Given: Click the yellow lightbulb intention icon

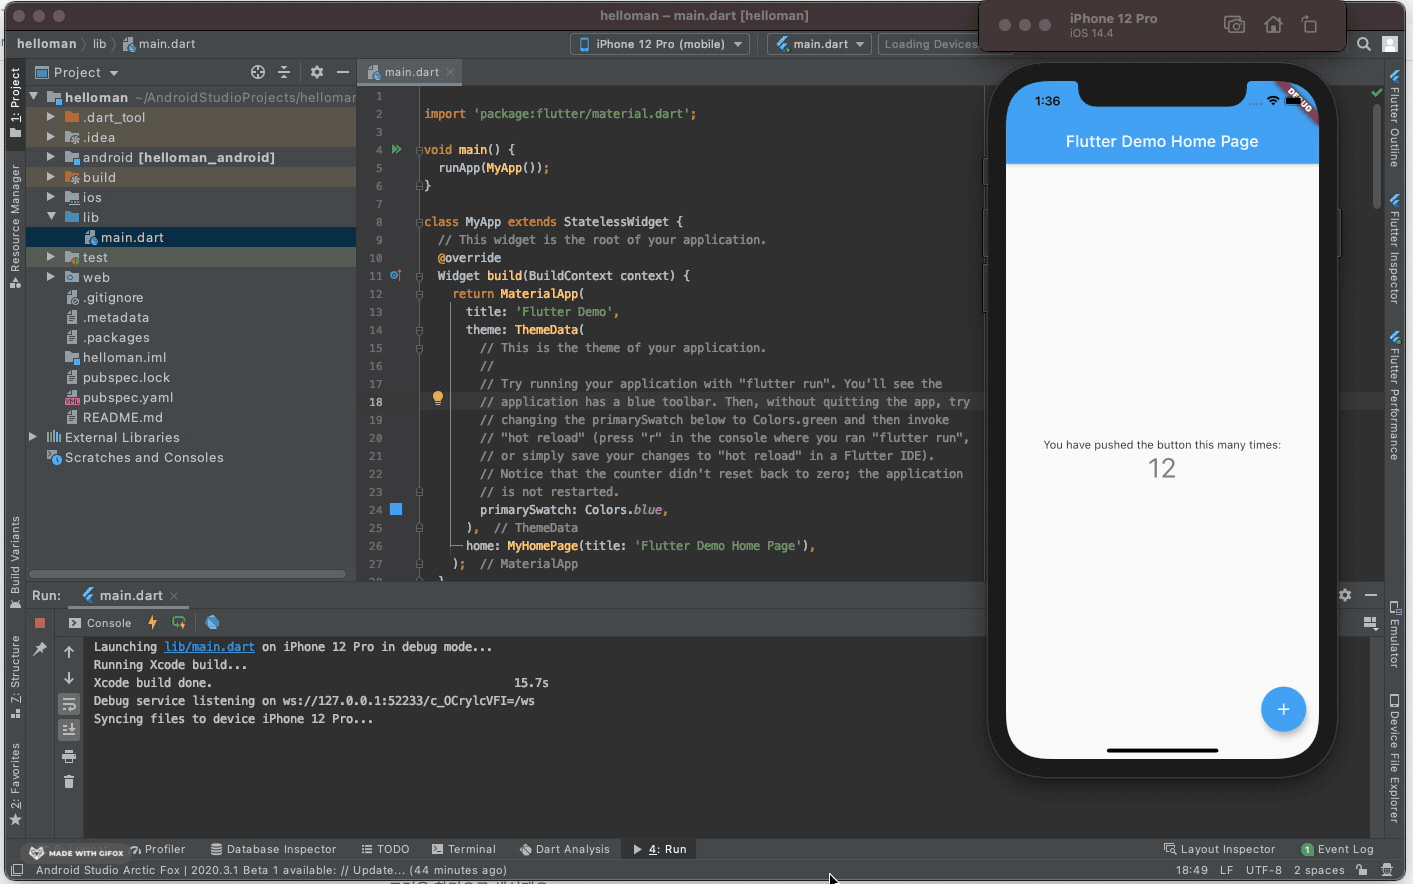Looking at the screenshot, I should coord(437,399).
